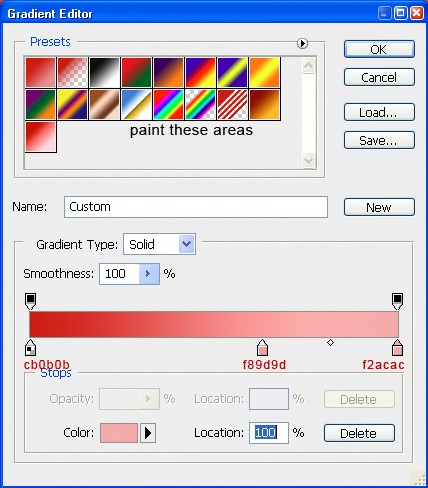Viewport: 428px width, 488px height.
Task: Select the f89d9d middle color stop
Action: (263, 348)
